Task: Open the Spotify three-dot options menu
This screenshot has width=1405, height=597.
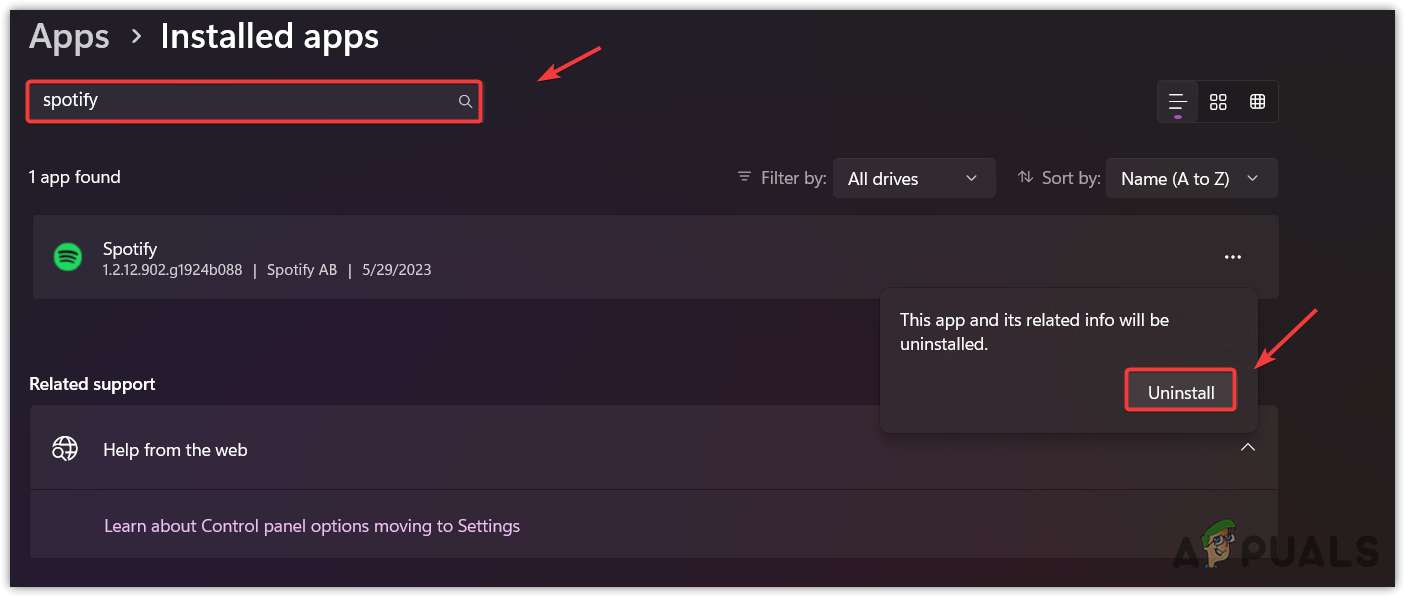Action: tap(1233, 257)
